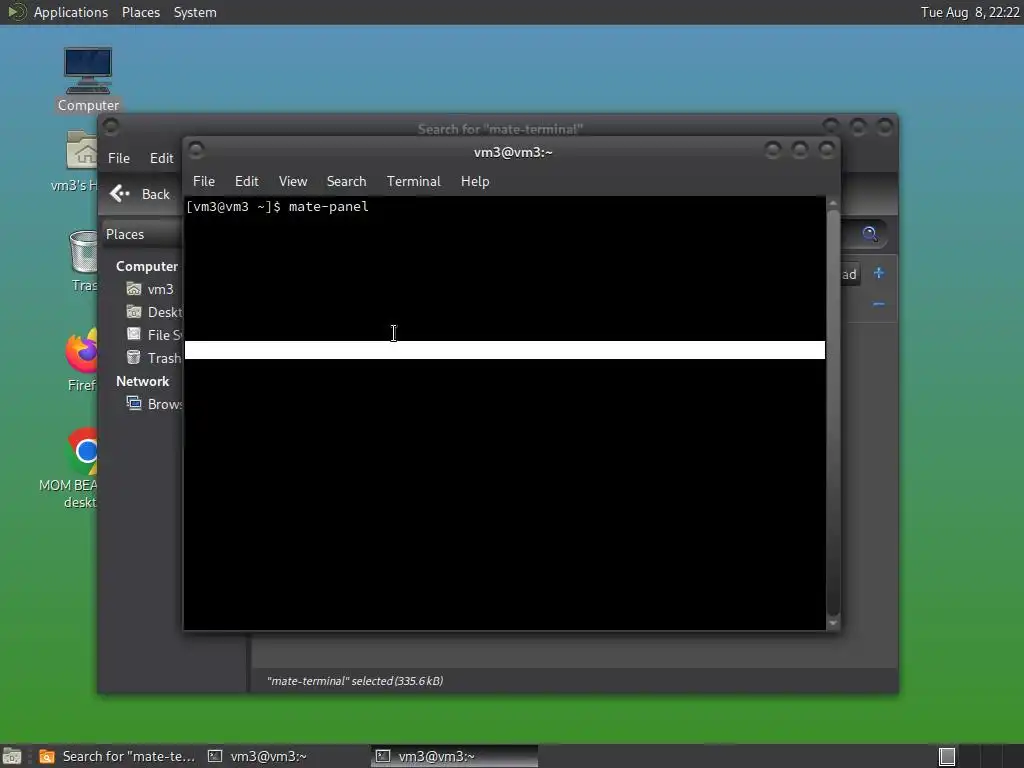Click scroll-up arrow of terminal scrollbar
This screenshot has height=768, width=1024.
point(833,203)
